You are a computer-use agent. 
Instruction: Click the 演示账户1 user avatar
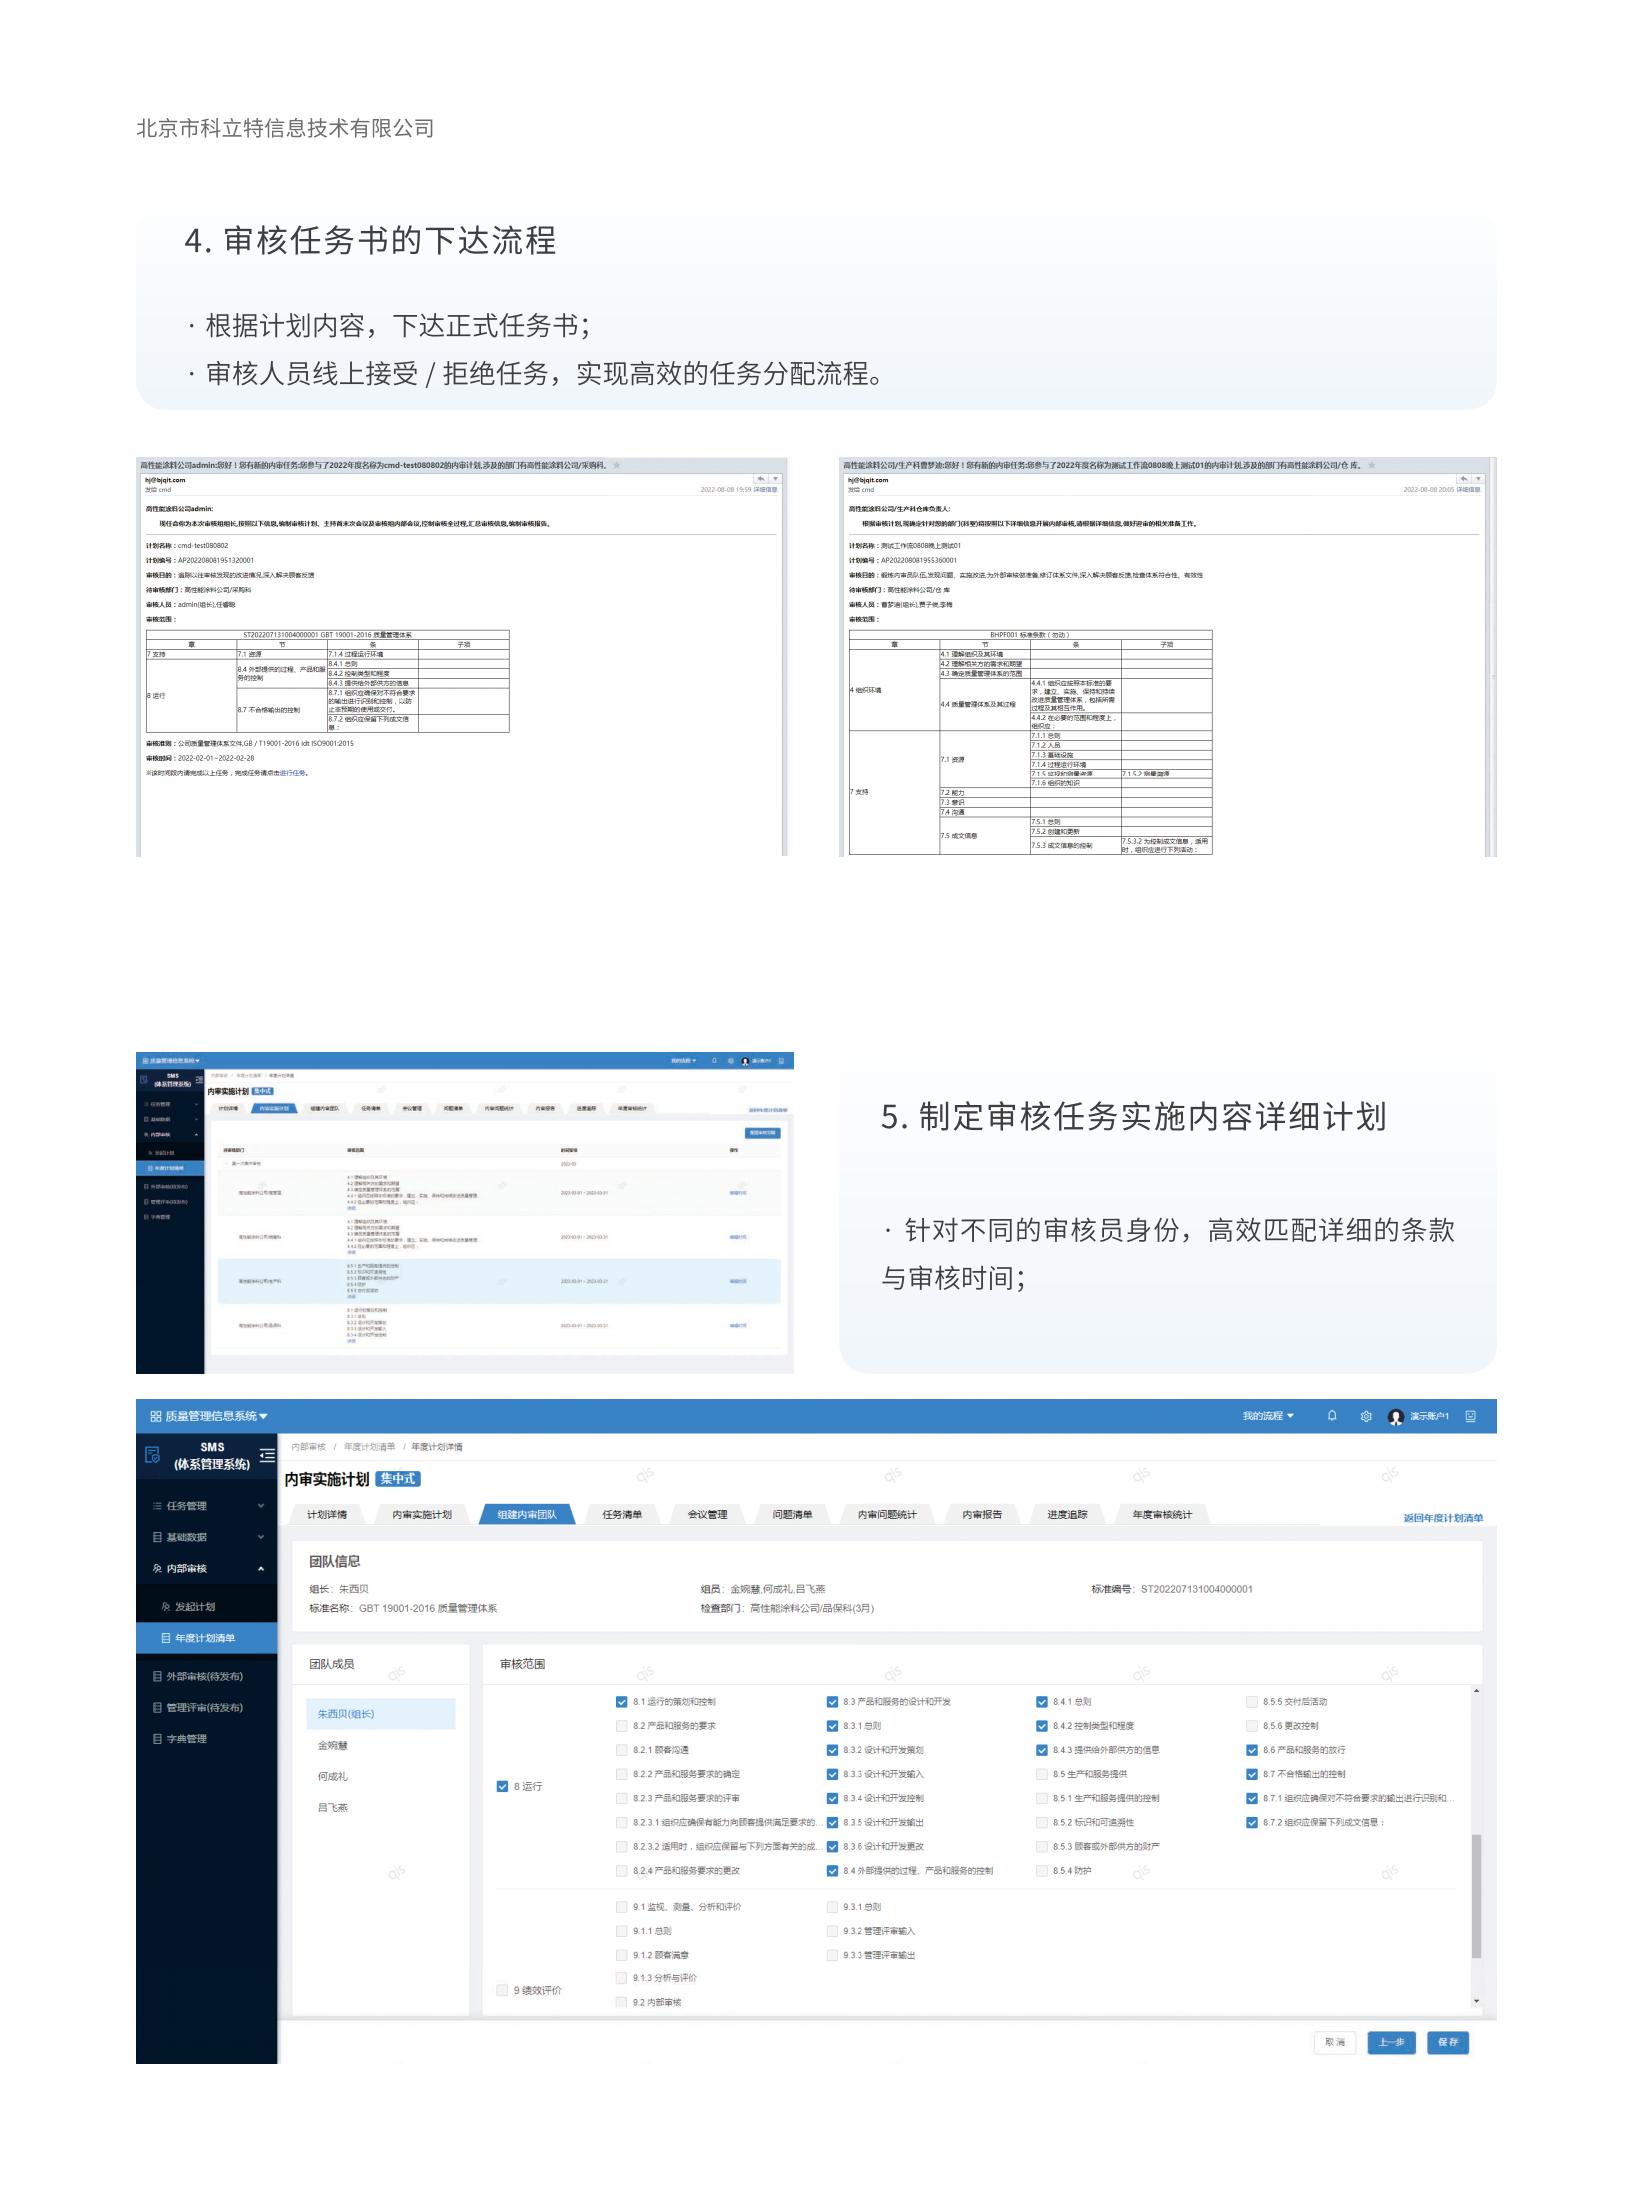tap(1396, 1417)
